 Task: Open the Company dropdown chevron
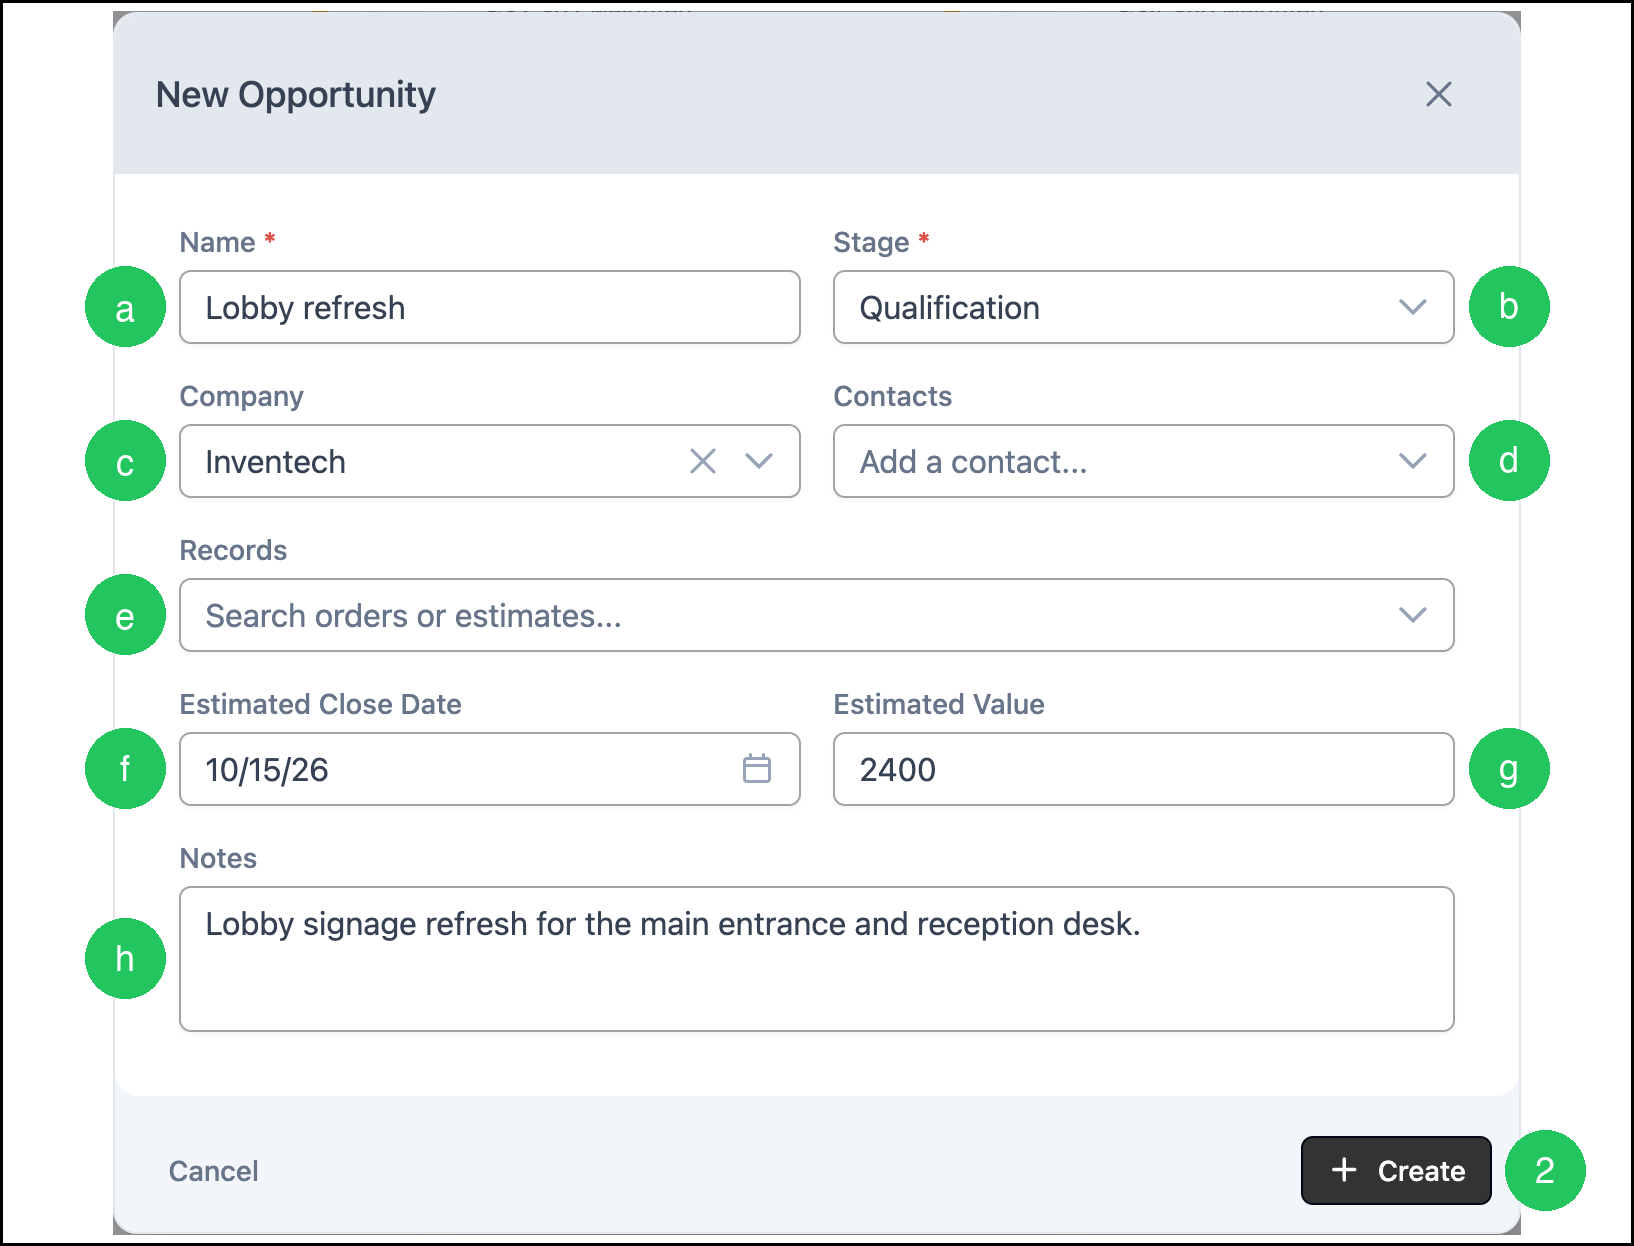point(759,461)
